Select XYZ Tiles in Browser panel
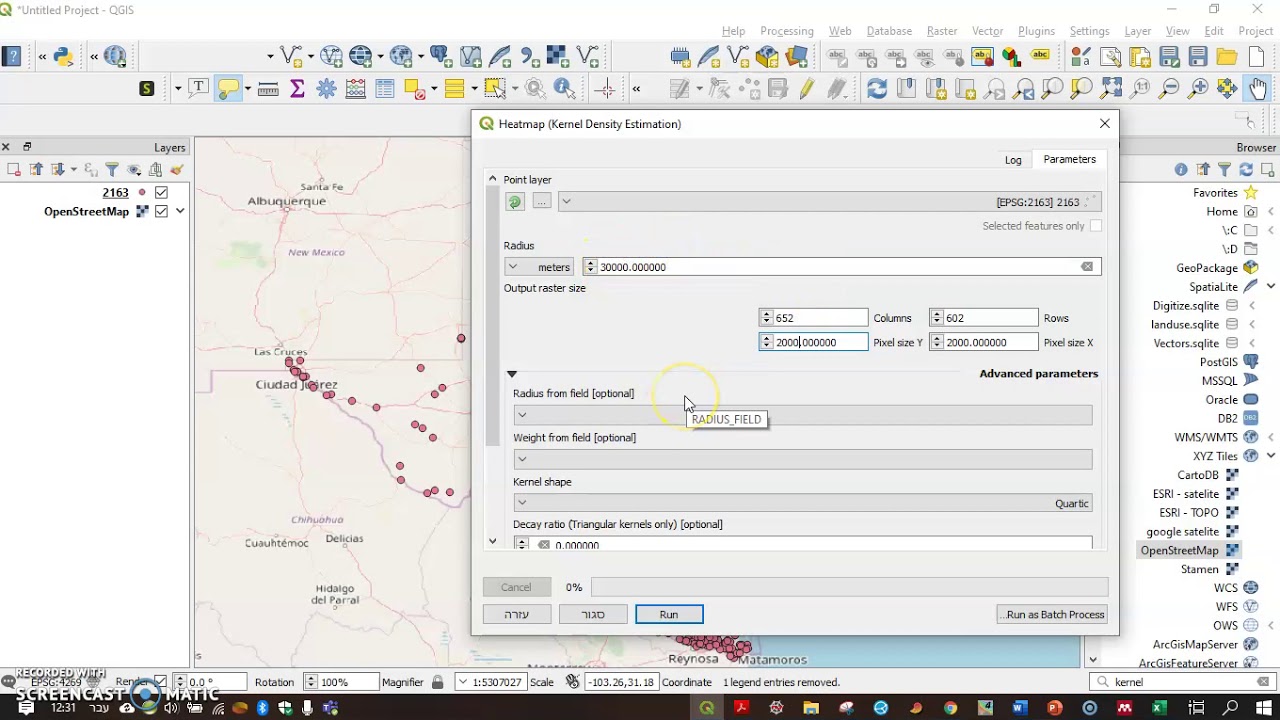The image size is (1280, 720). 1215,456
